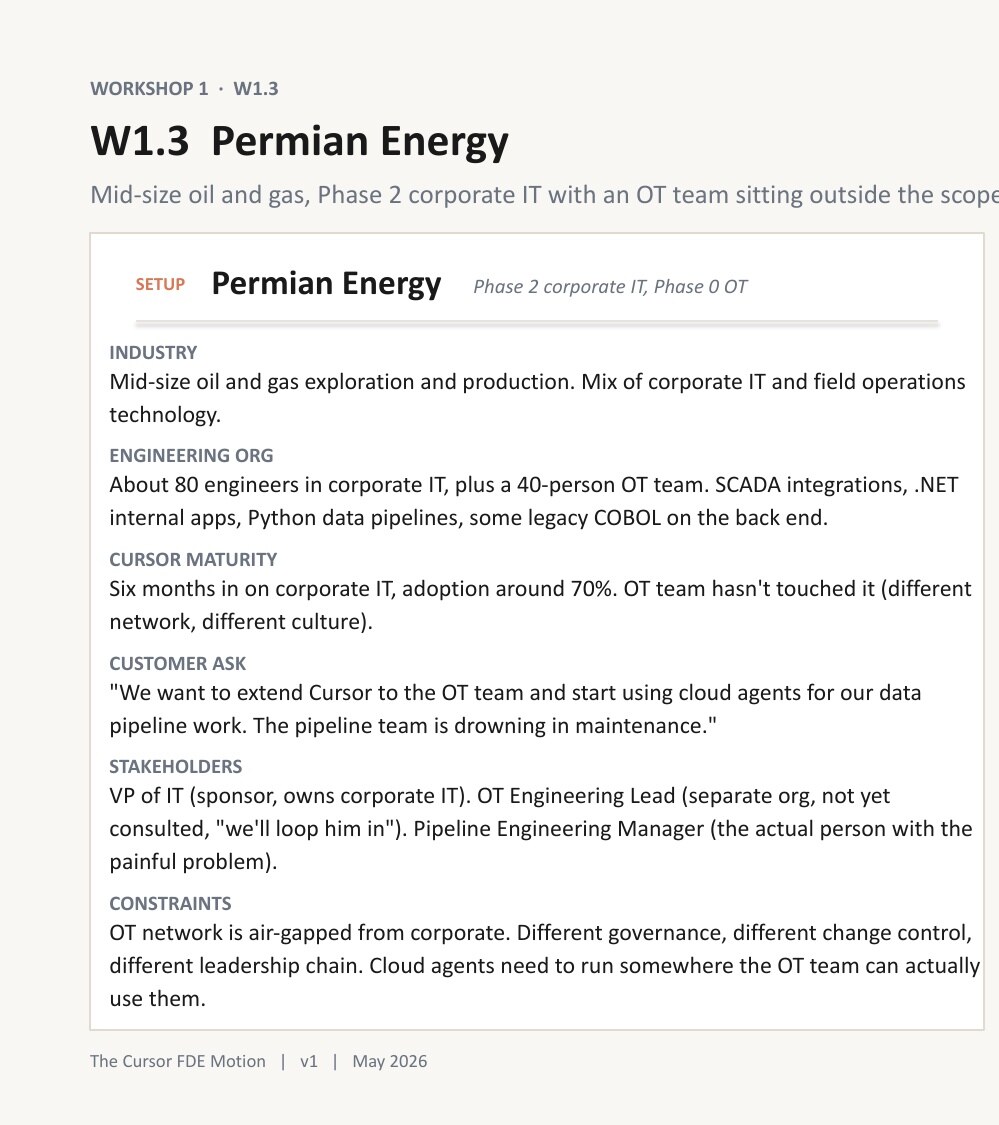The width and height of the screenshot is (999, 1125).
Task: Click the paragraph about VP of IT sponsor
Action: [541, 829]
